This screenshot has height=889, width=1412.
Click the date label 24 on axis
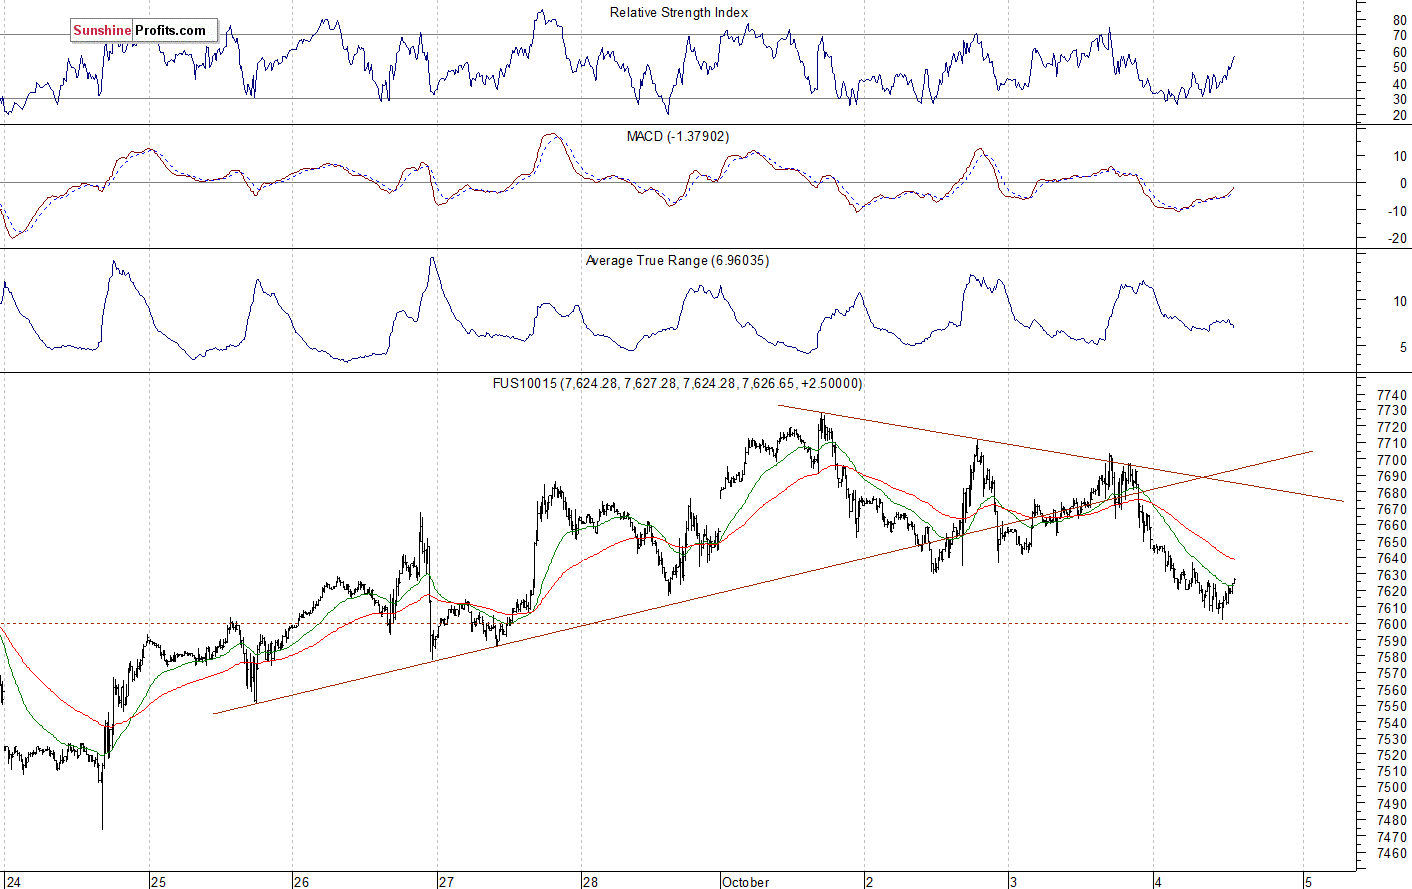coord(15,882)
